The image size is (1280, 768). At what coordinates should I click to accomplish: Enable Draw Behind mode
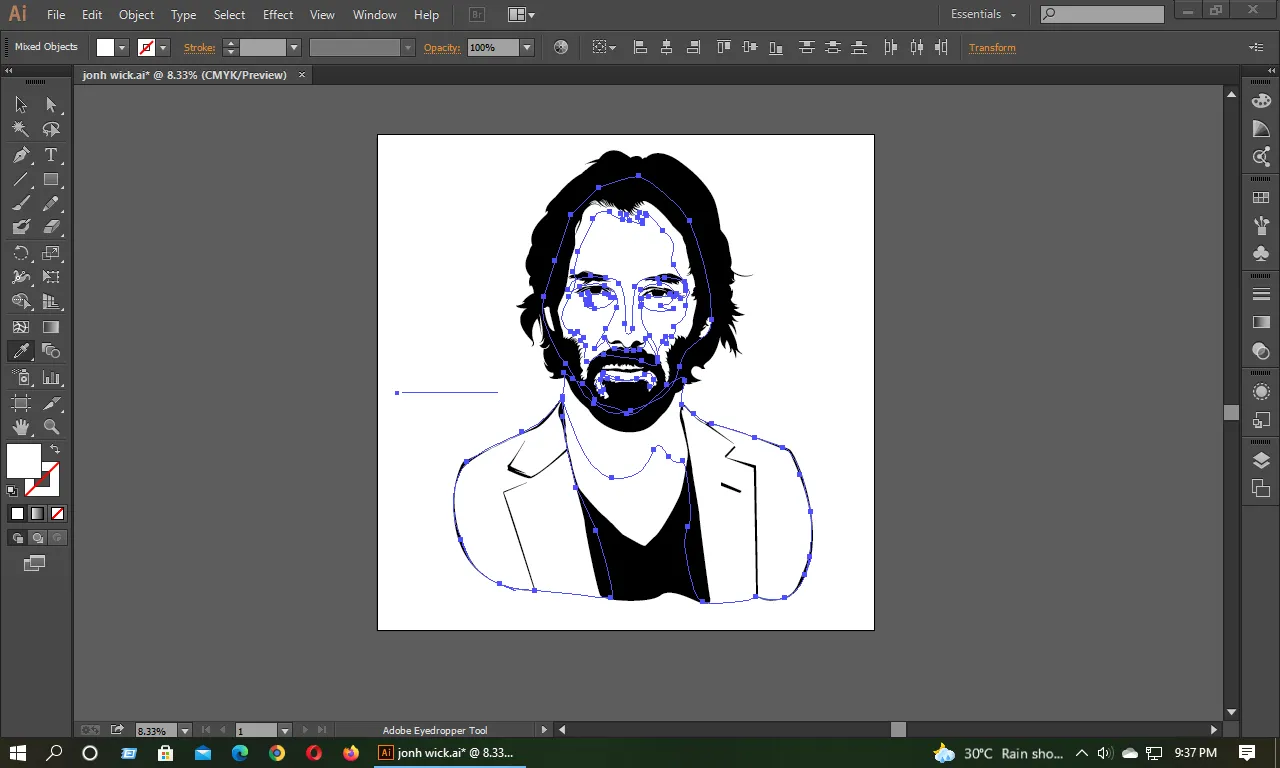(37, 538)
